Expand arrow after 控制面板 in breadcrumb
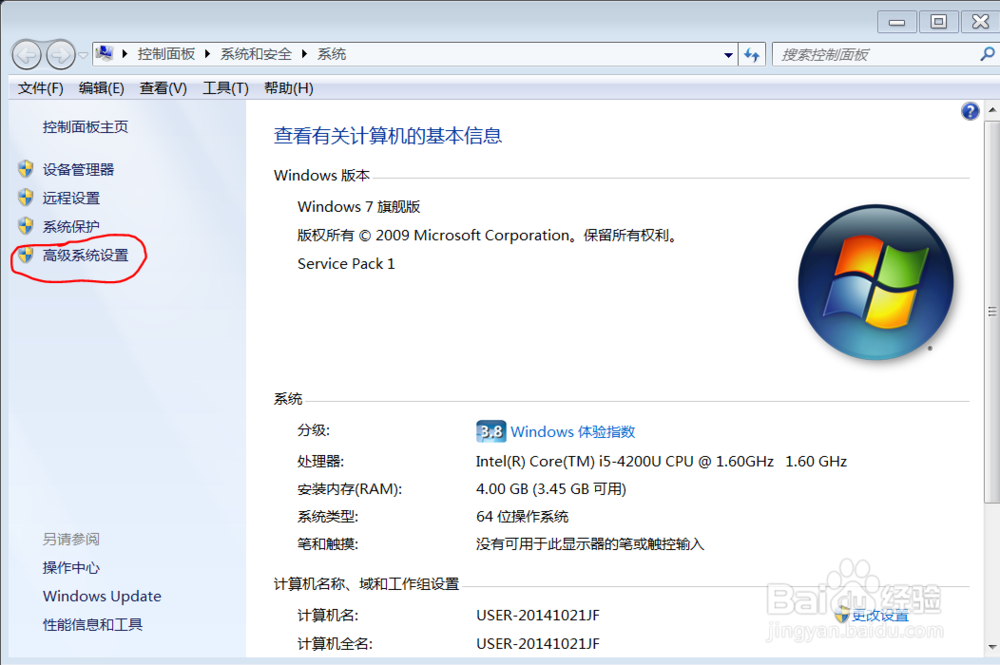Viewport: 1000px width, 665px height. [208, 54]
